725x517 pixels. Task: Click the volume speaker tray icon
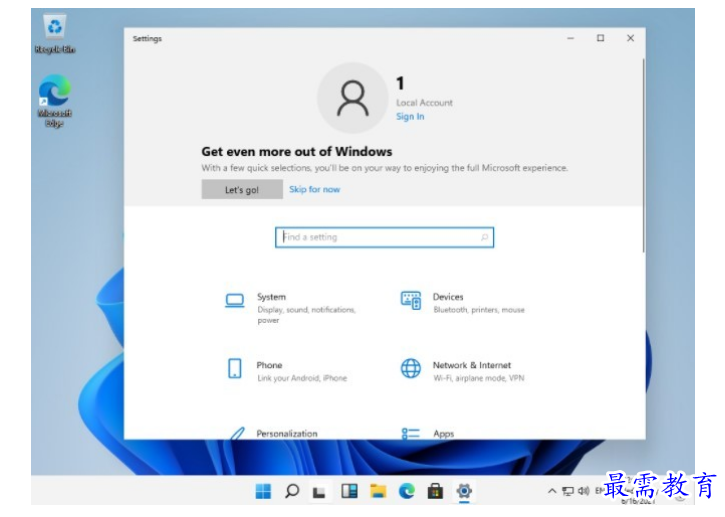pos(584,491)
